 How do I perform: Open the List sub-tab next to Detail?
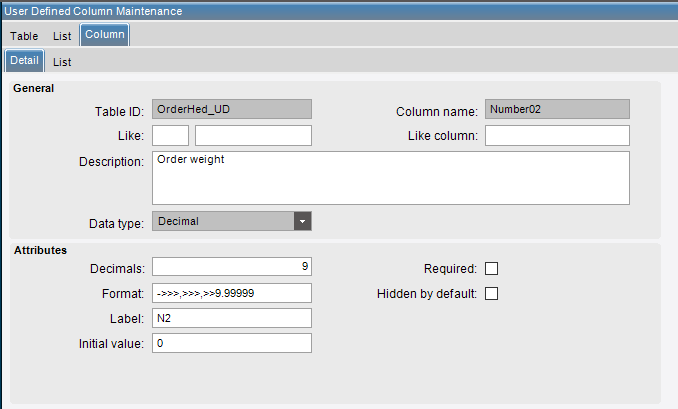[x=62, y=61]
